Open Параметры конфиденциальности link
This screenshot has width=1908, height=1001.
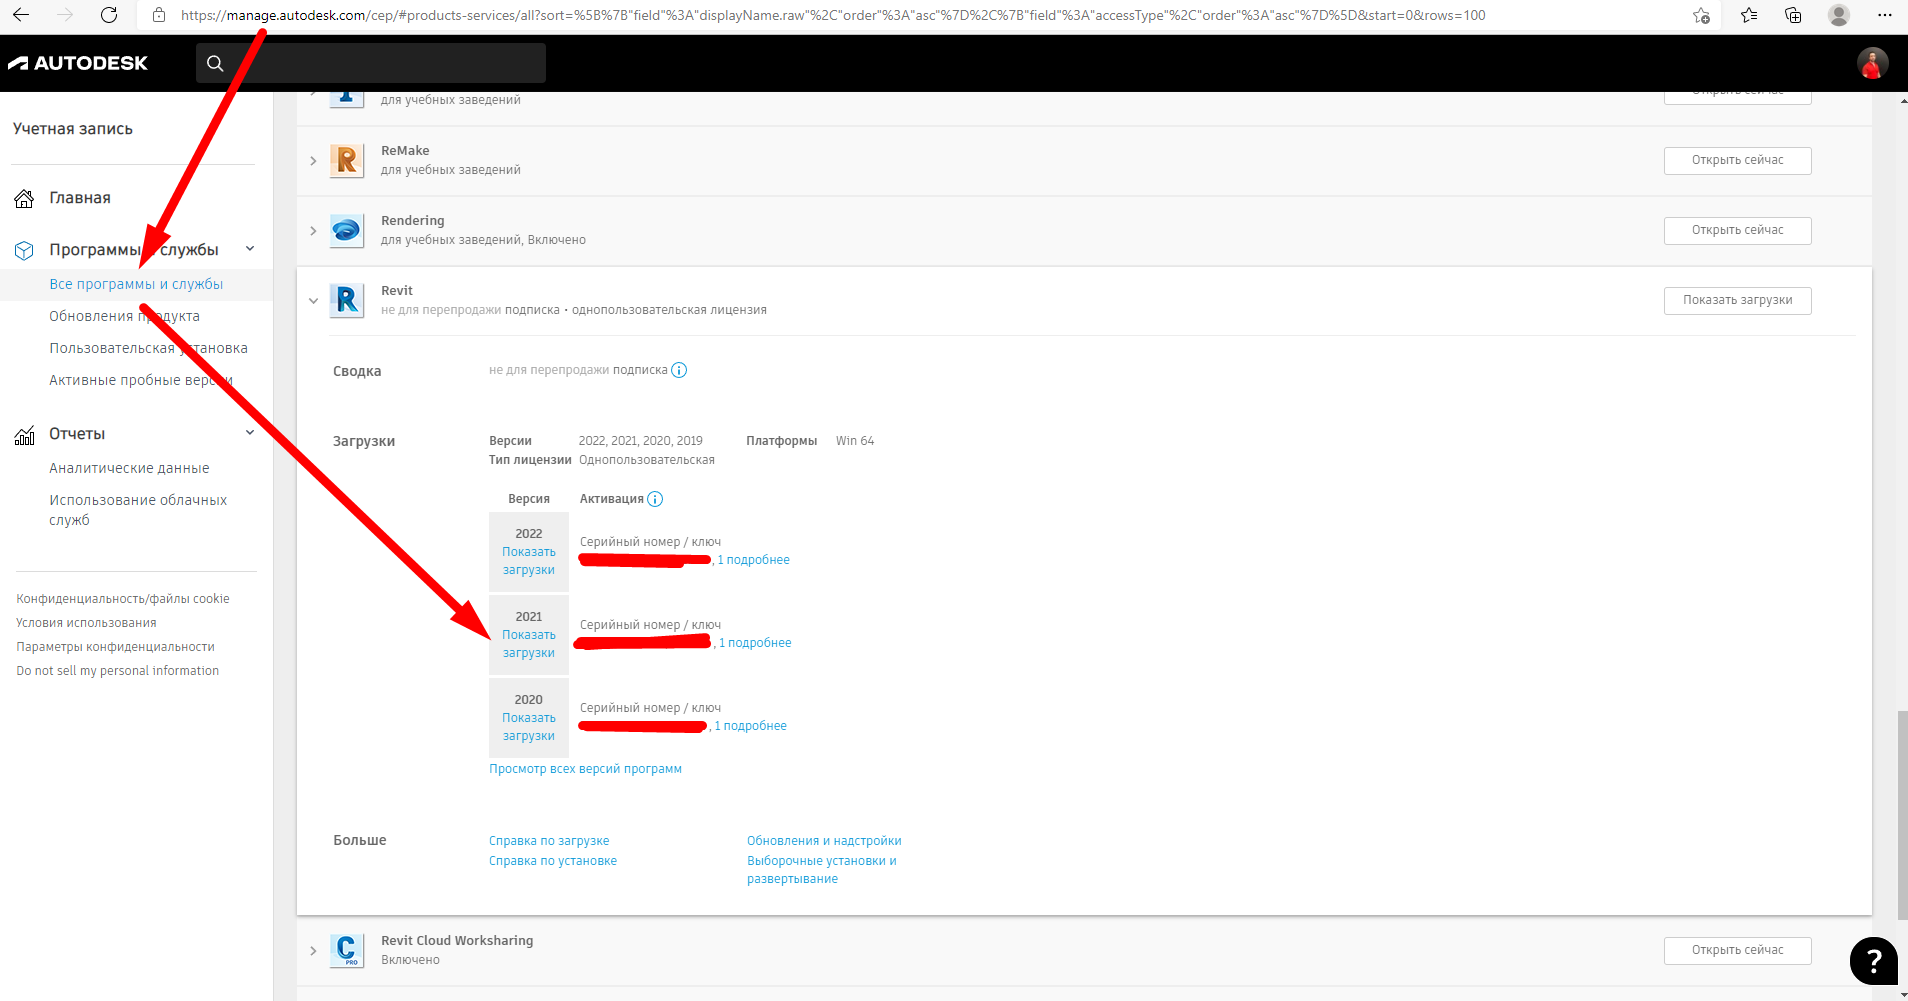point(115,647)
